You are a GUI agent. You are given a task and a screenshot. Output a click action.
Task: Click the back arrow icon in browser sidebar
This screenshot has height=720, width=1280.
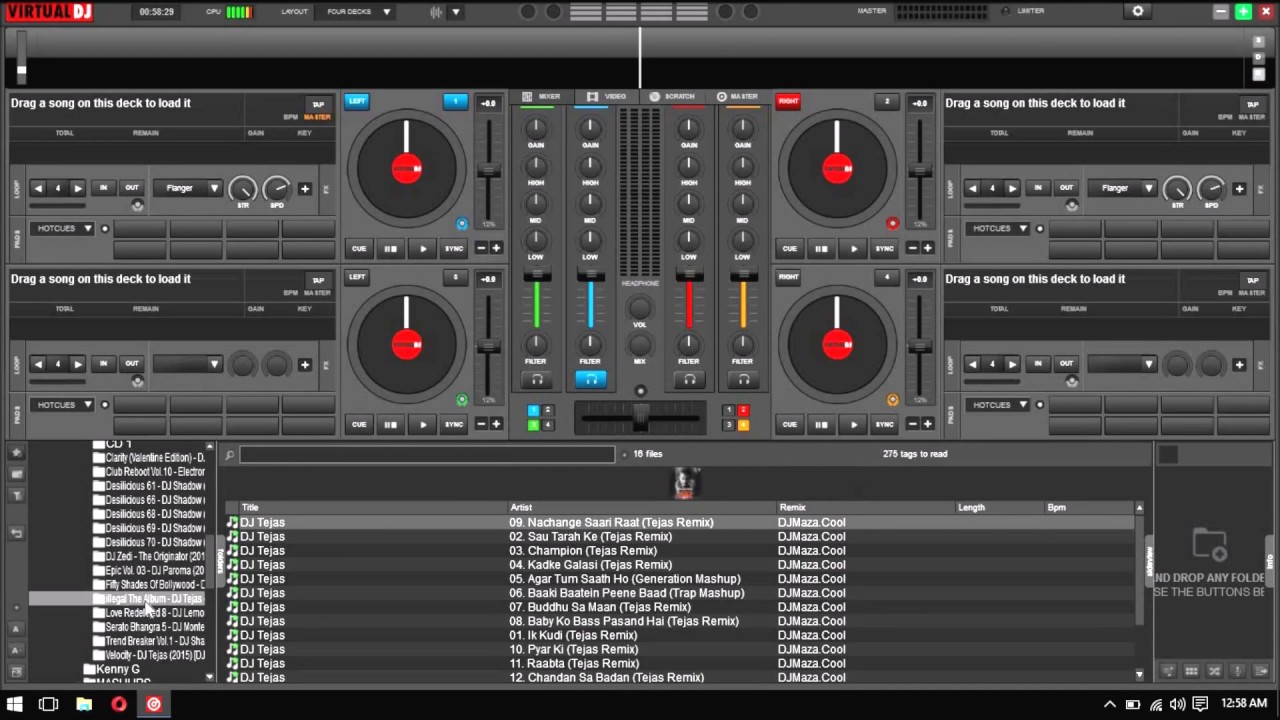point(16,533)
